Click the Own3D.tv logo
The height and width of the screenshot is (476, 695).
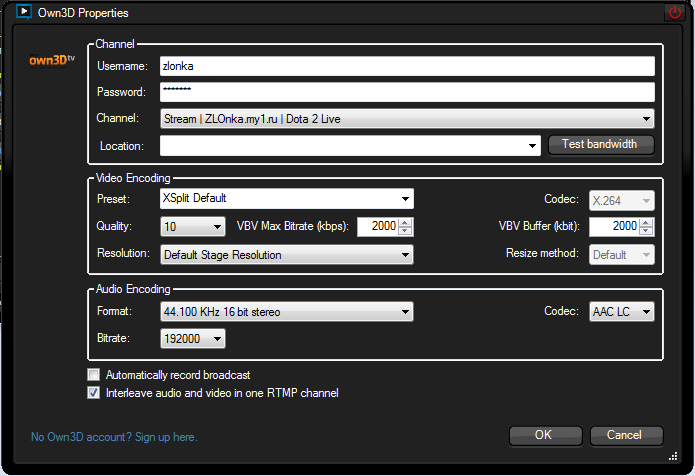[x=50, y=59]
